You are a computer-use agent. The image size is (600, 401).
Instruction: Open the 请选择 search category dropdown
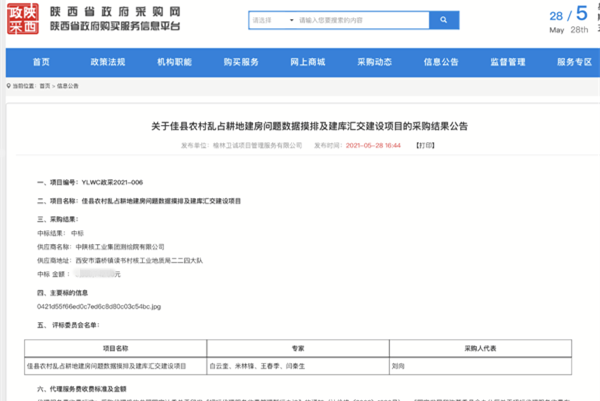pyautogui.click(x=266, y=20)
